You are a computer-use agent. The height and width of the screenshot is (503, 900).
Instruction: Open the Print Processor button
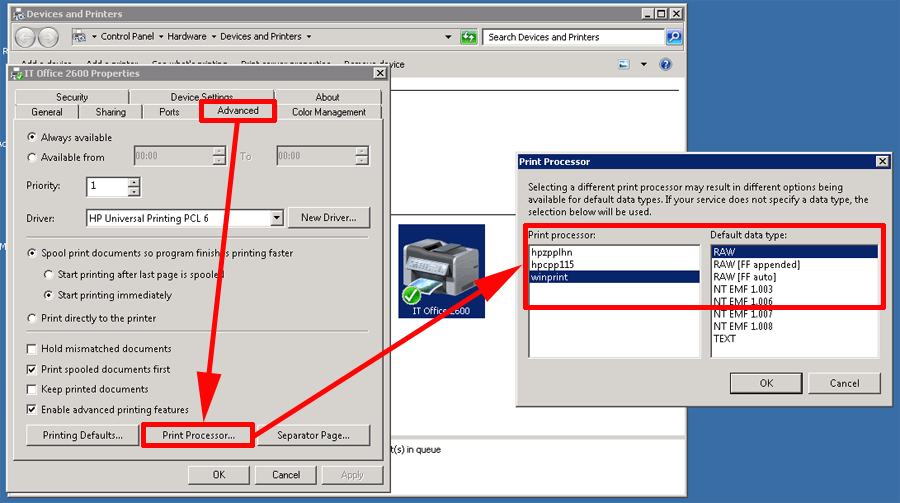[x=198, y=435]
